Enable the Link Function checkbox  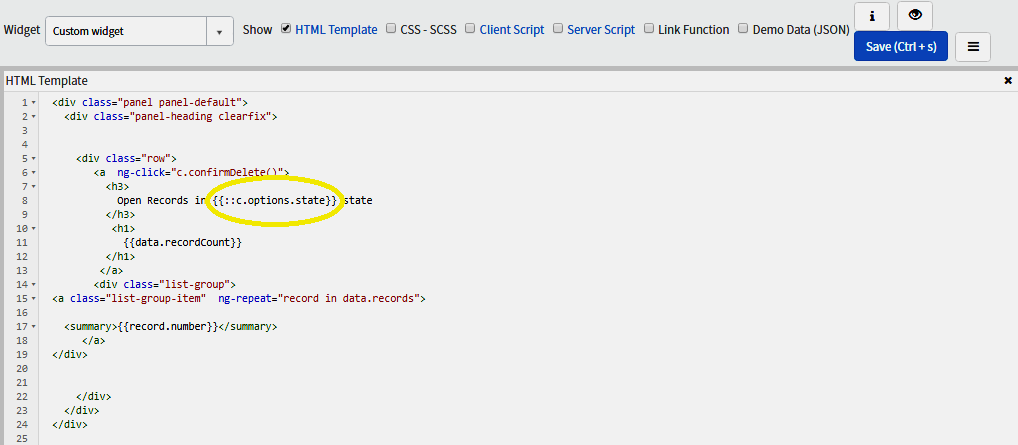pyautogui.click(x=649, y=29)
